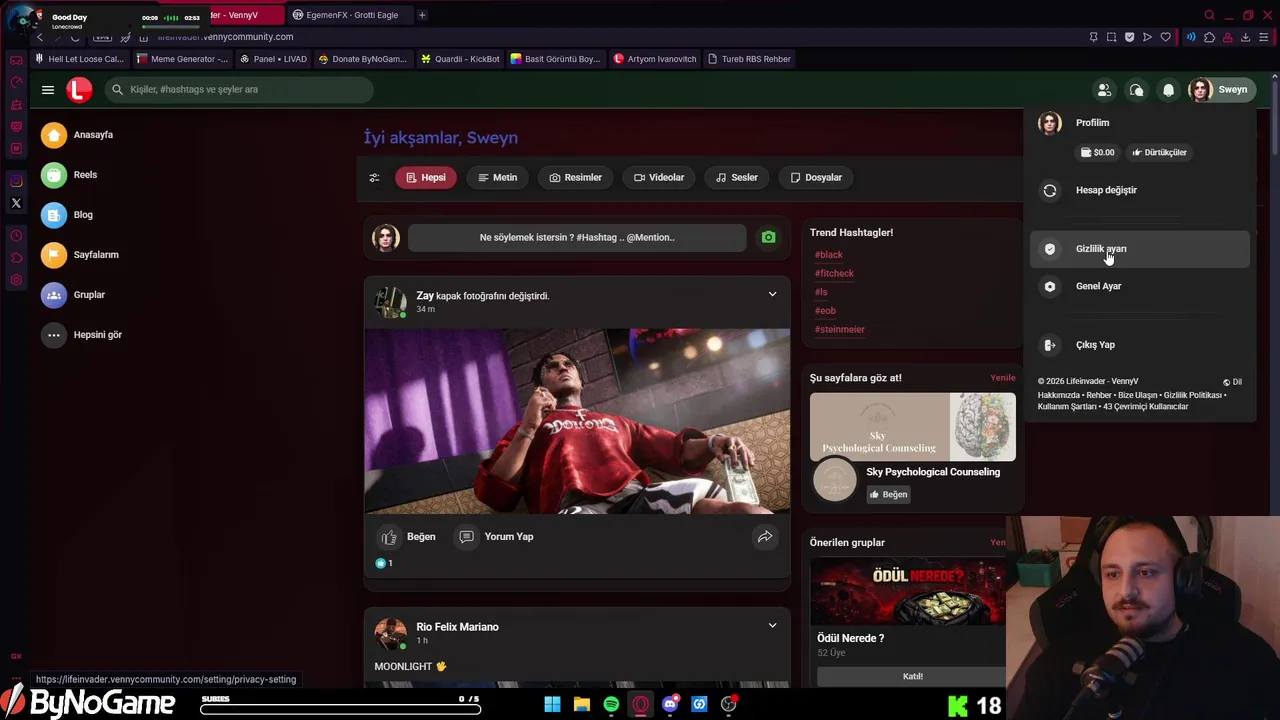Open Sayfalarım from the left sidebar
The image size is (1280, 720).
point(81,255)
